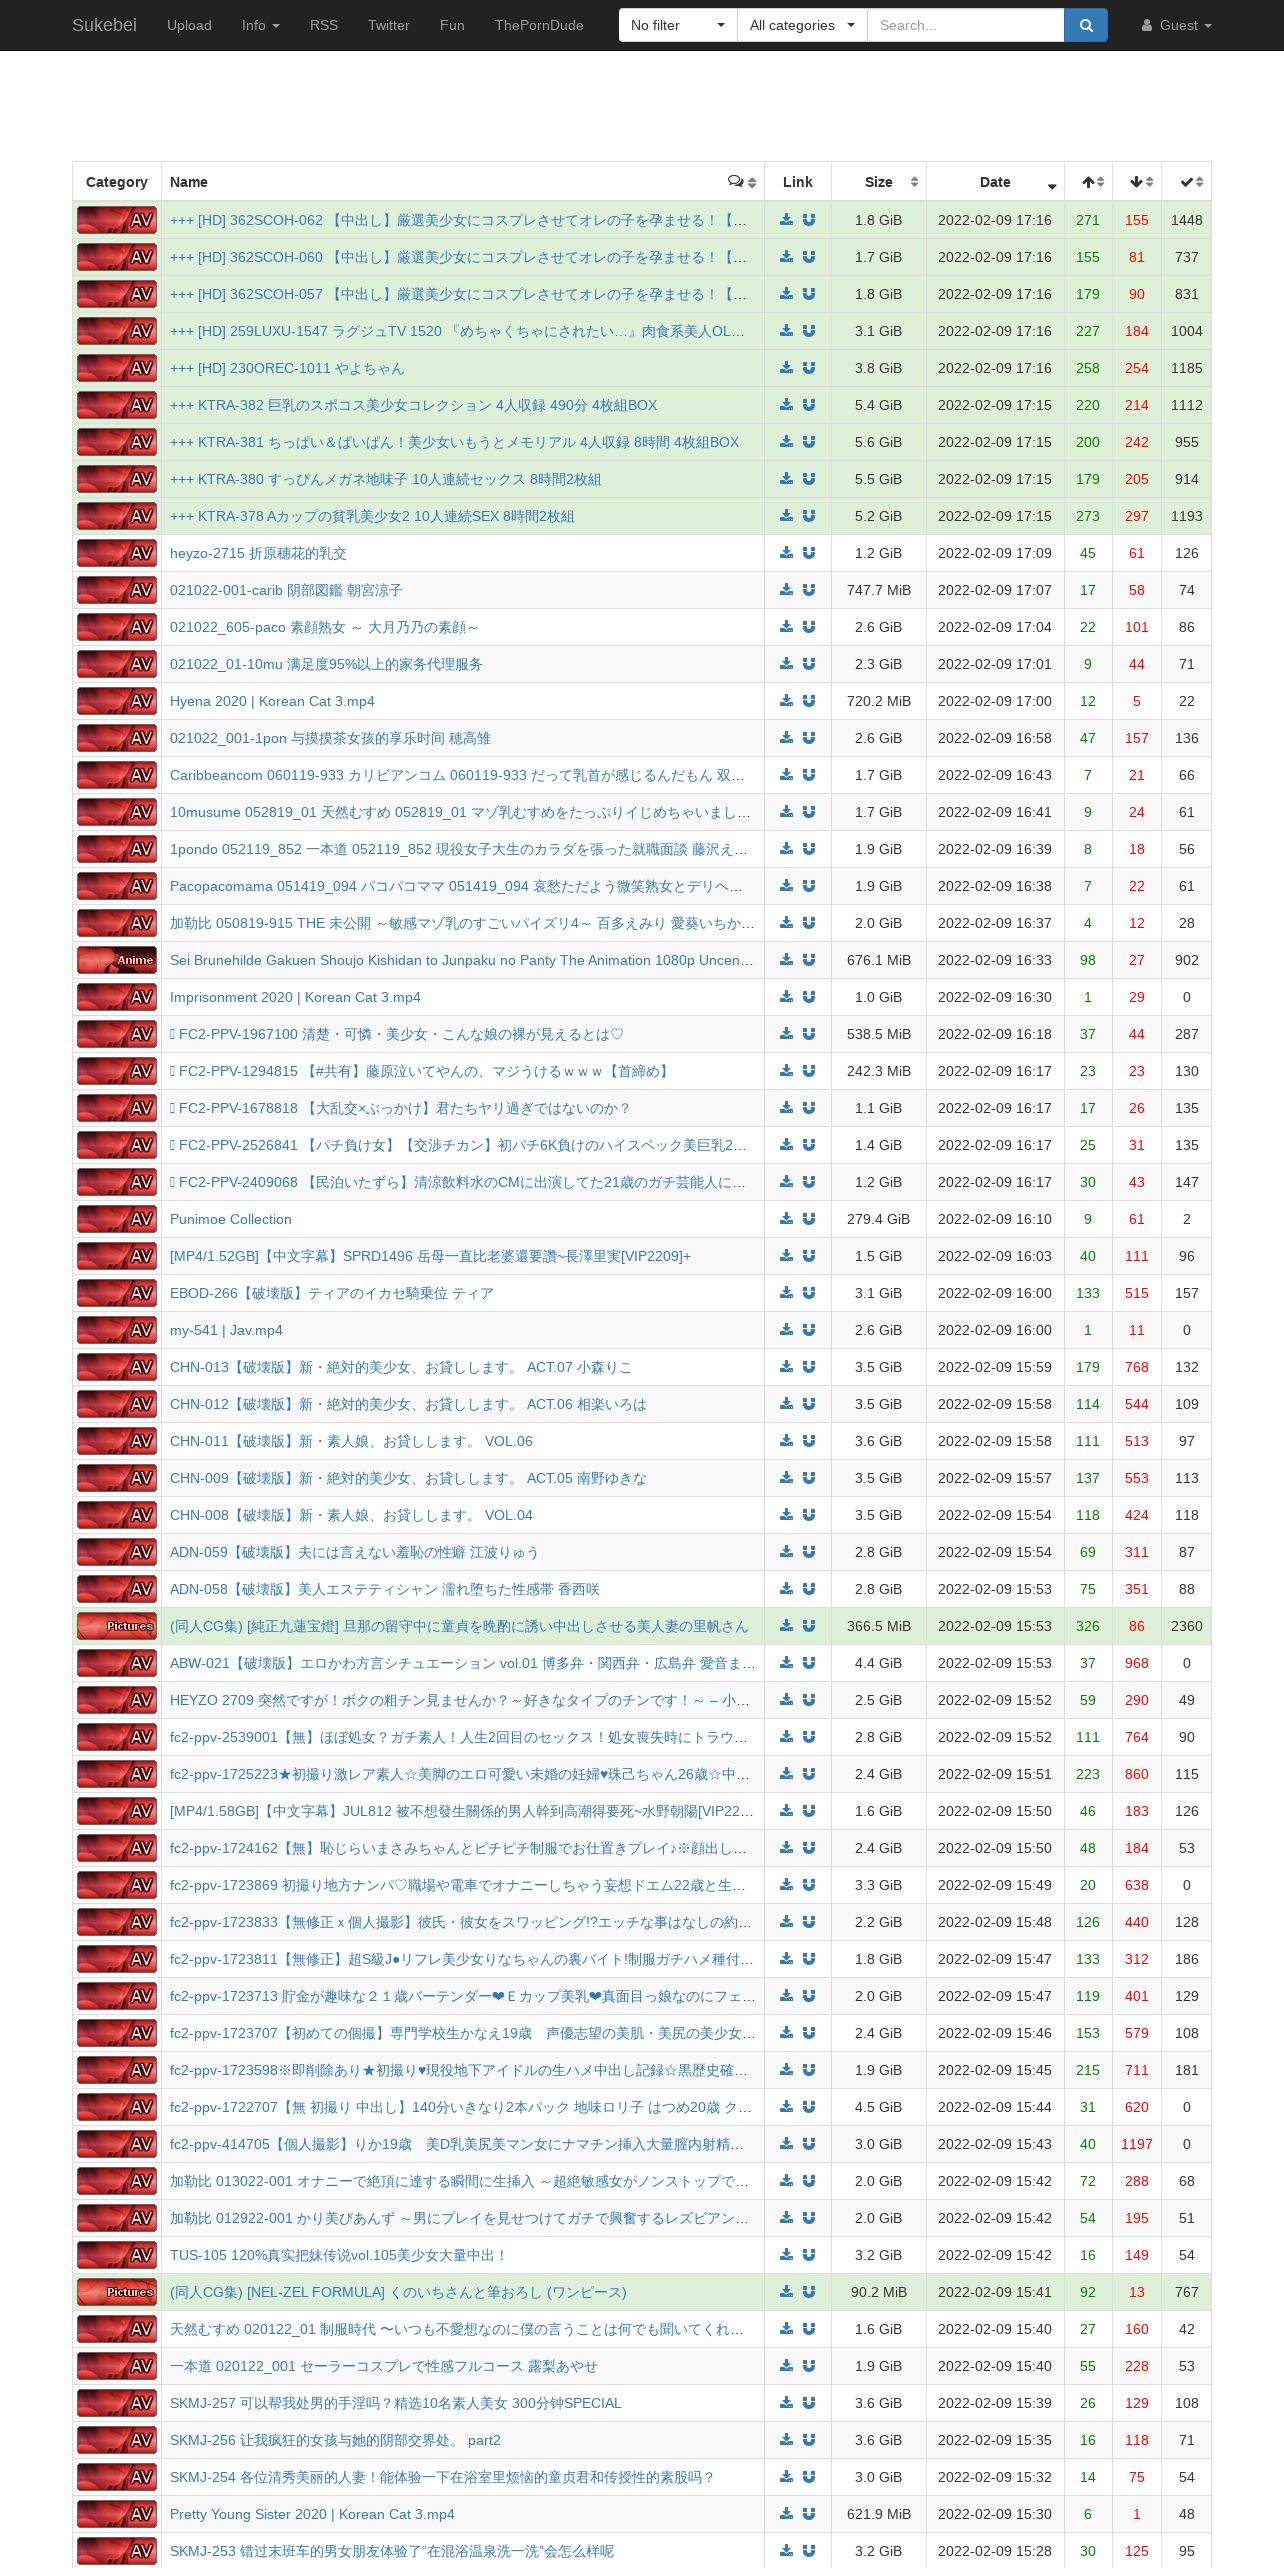Expand the Info menu
This screenshot has width=1284, height=2568.
tap(260, 25)
